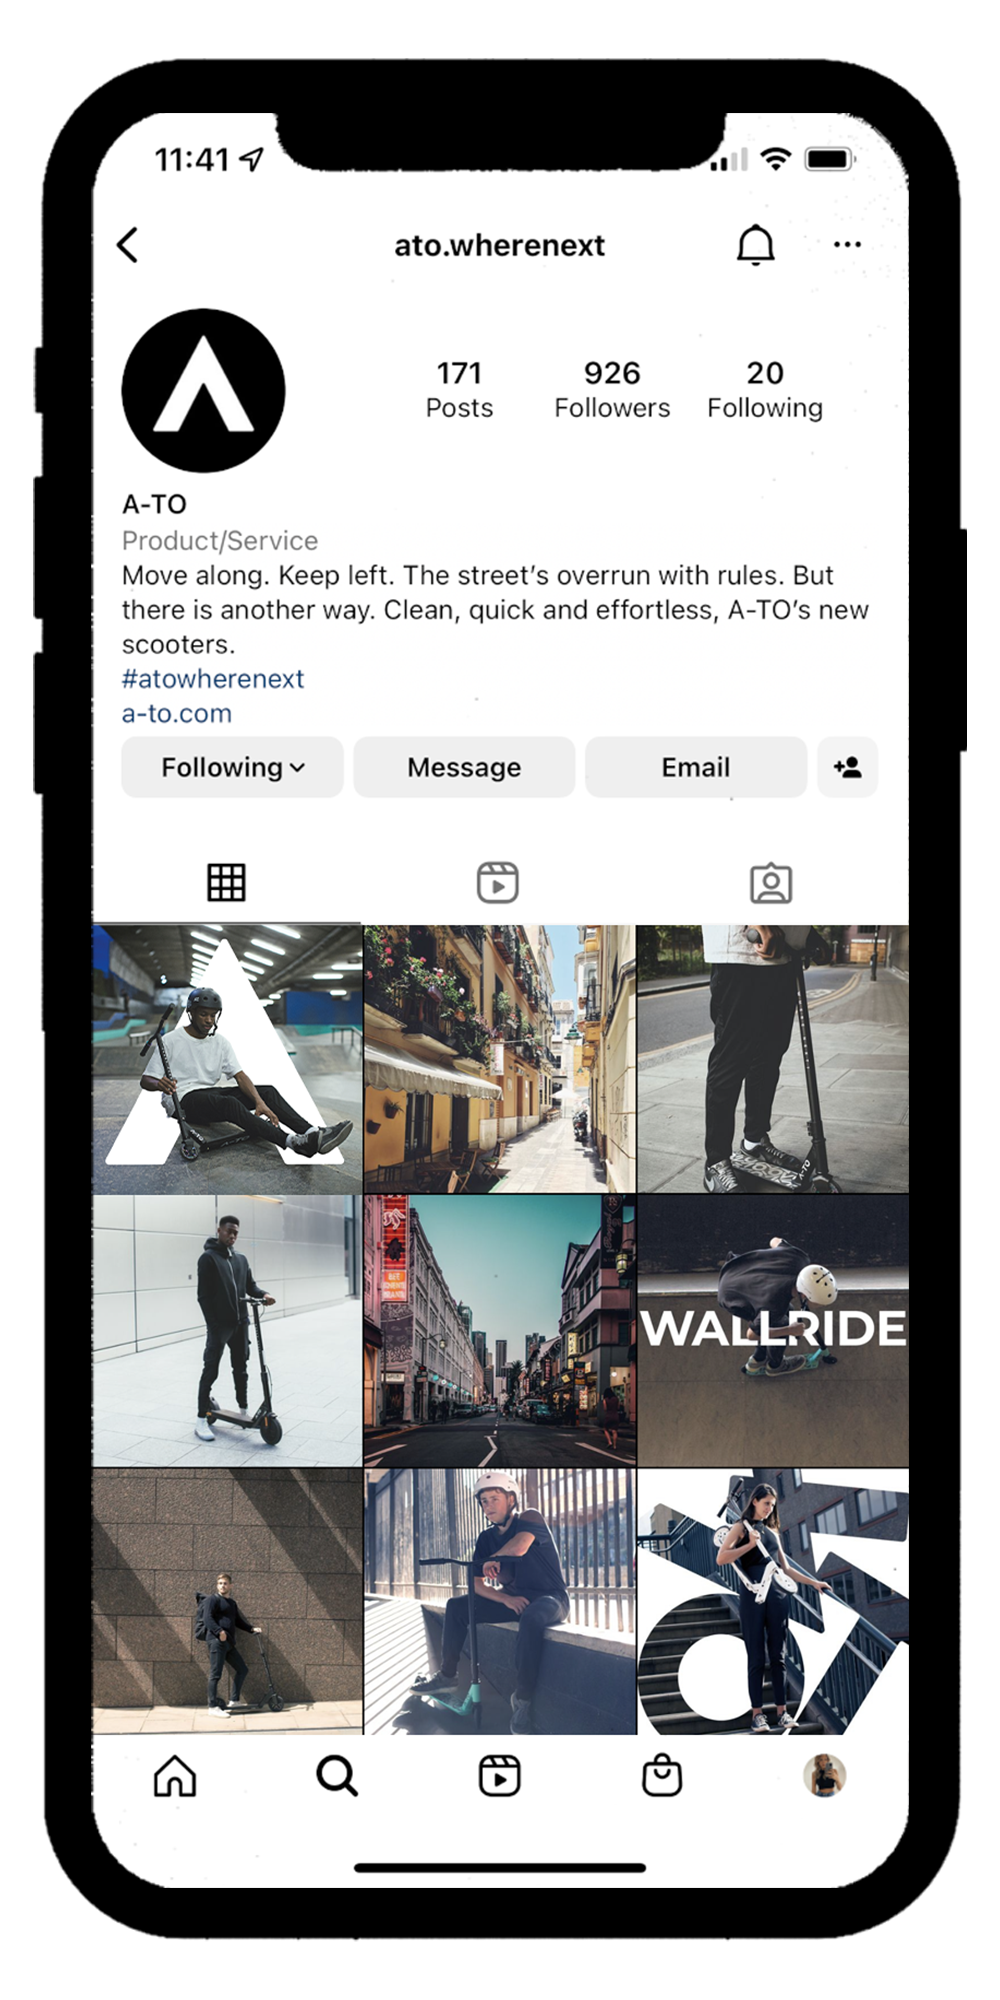Open the a-to.com website link
The height and width of the screenshot is (2000, 1000).
pos(177,713)
